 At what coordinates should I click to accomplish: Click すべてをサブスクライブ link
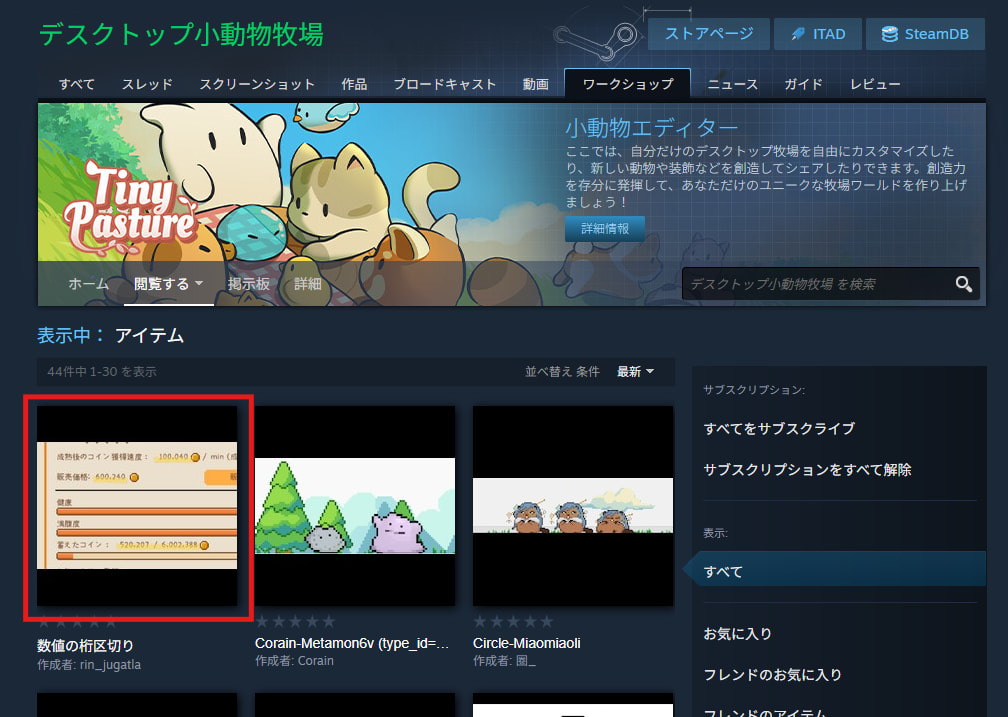[779, 429]
